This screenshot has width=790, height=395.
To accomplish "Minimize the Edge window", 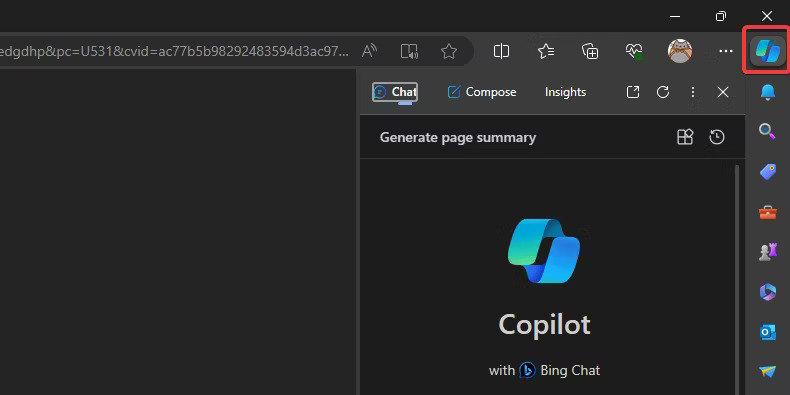I will (675, 16).
